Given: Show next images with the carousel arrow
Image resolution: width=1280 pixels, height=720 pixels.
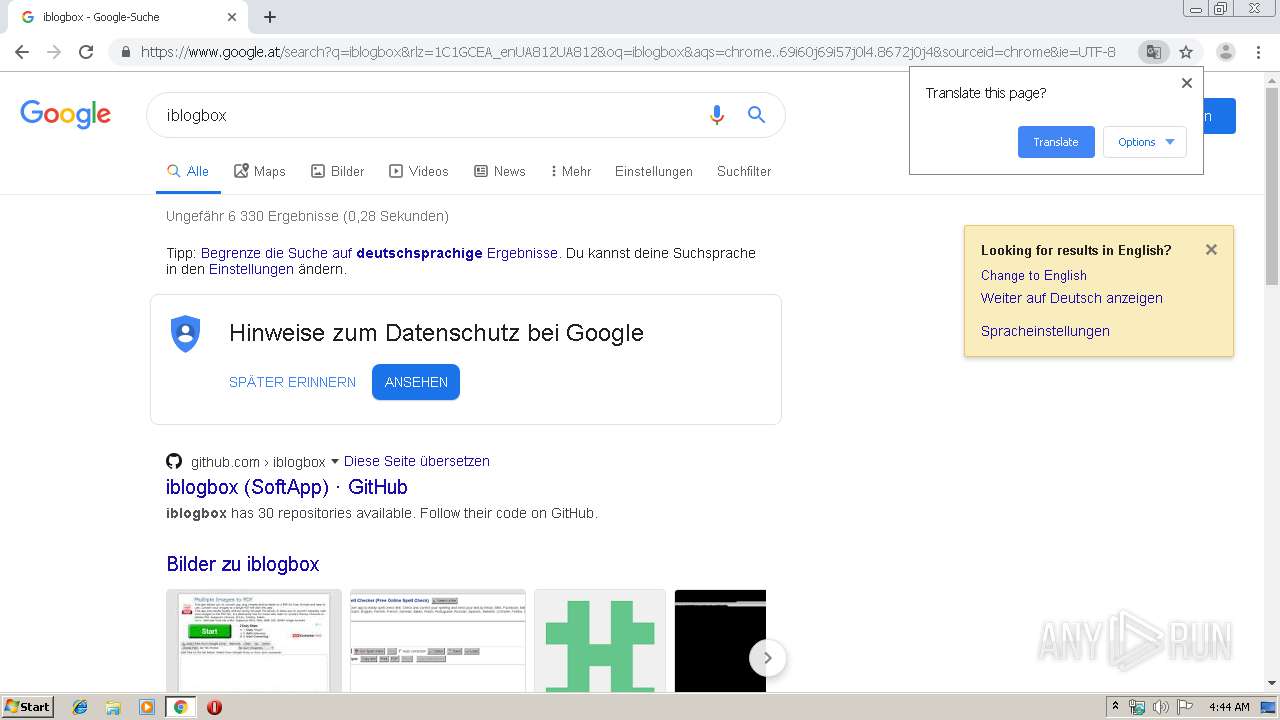Looking at the screenshot, I should 768,658.
